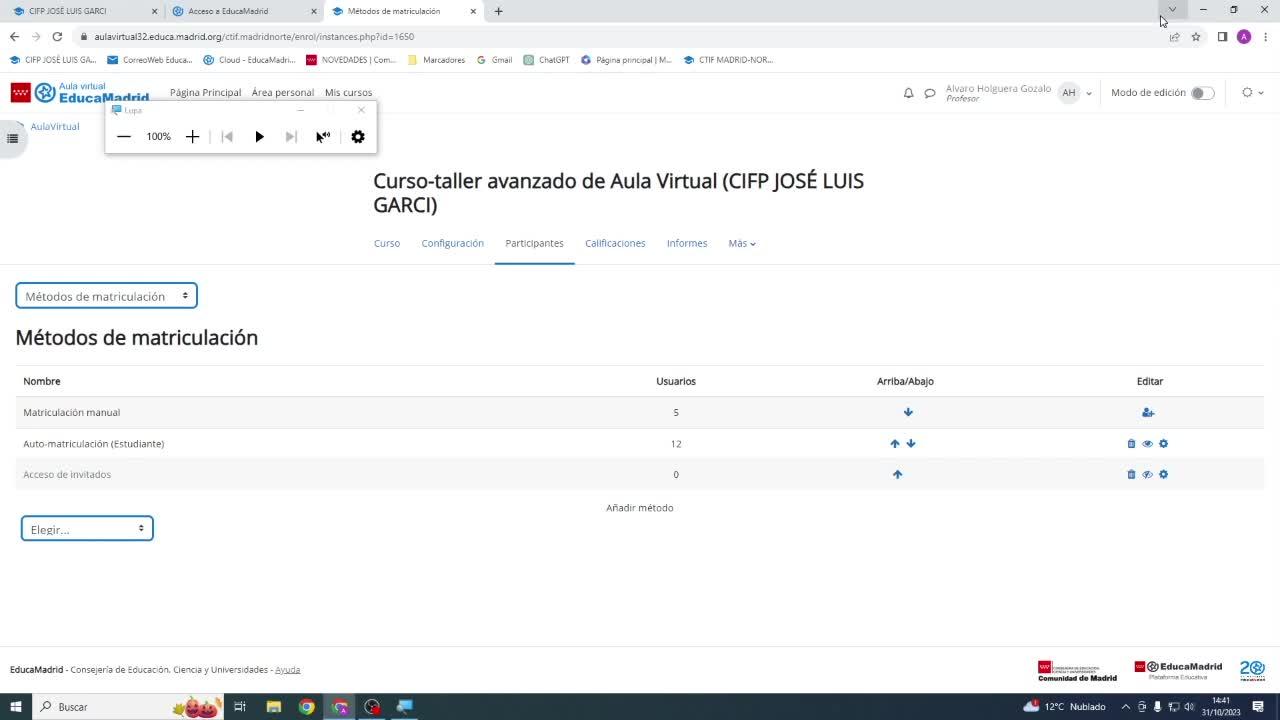Image resolution: width=1280 pixels, height=720 pixels.
Task: Open the Cloud - EducaMadrid bookmark
Action: [x=249, y=60]
